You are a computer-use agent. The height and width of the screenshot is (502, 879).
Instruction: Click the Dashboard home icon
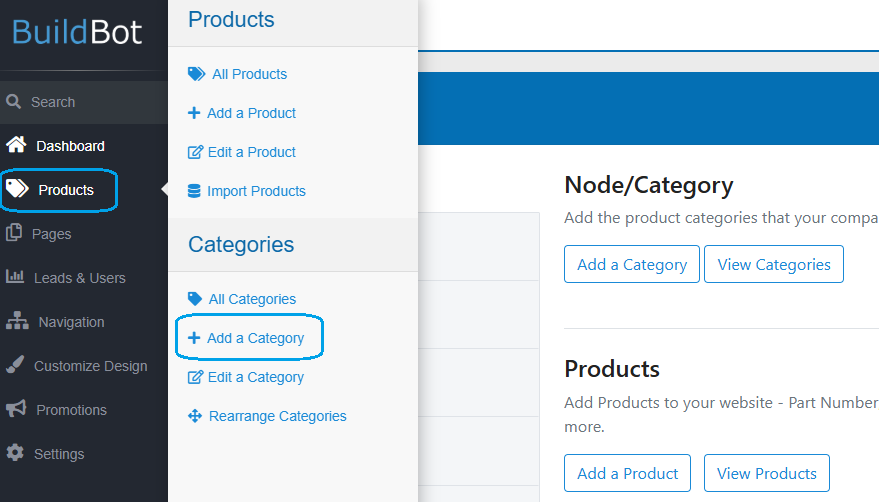click(x=16, y=145)
